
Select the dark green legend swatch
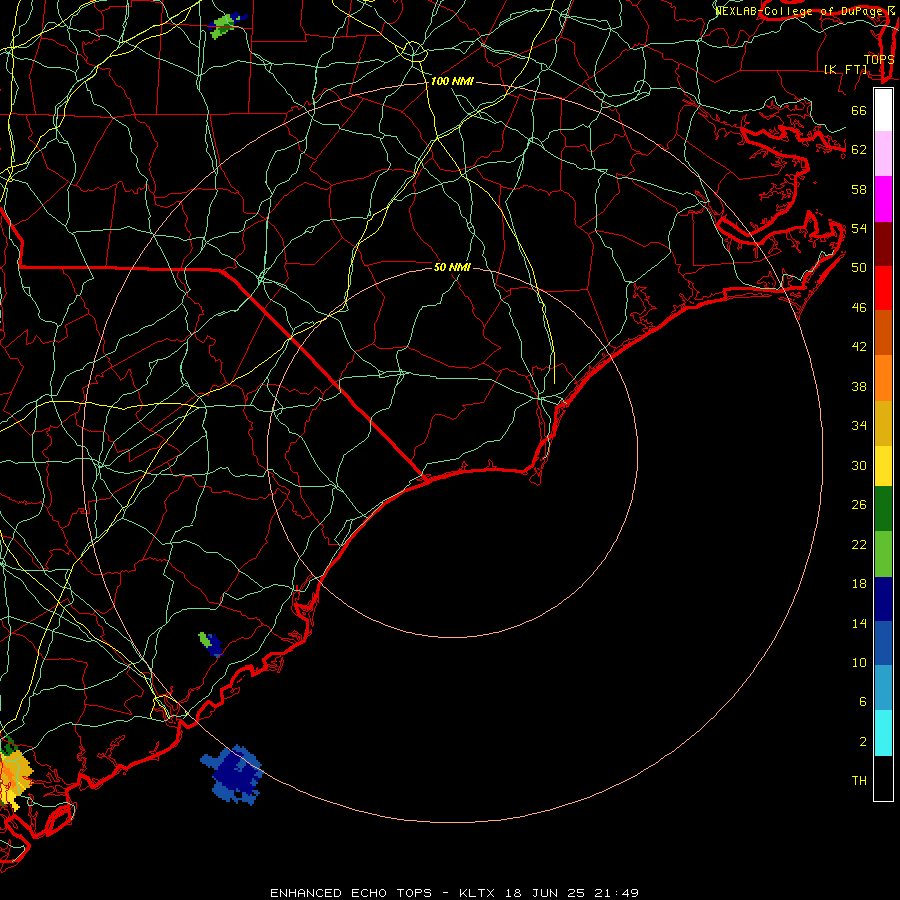coord(883,509)
